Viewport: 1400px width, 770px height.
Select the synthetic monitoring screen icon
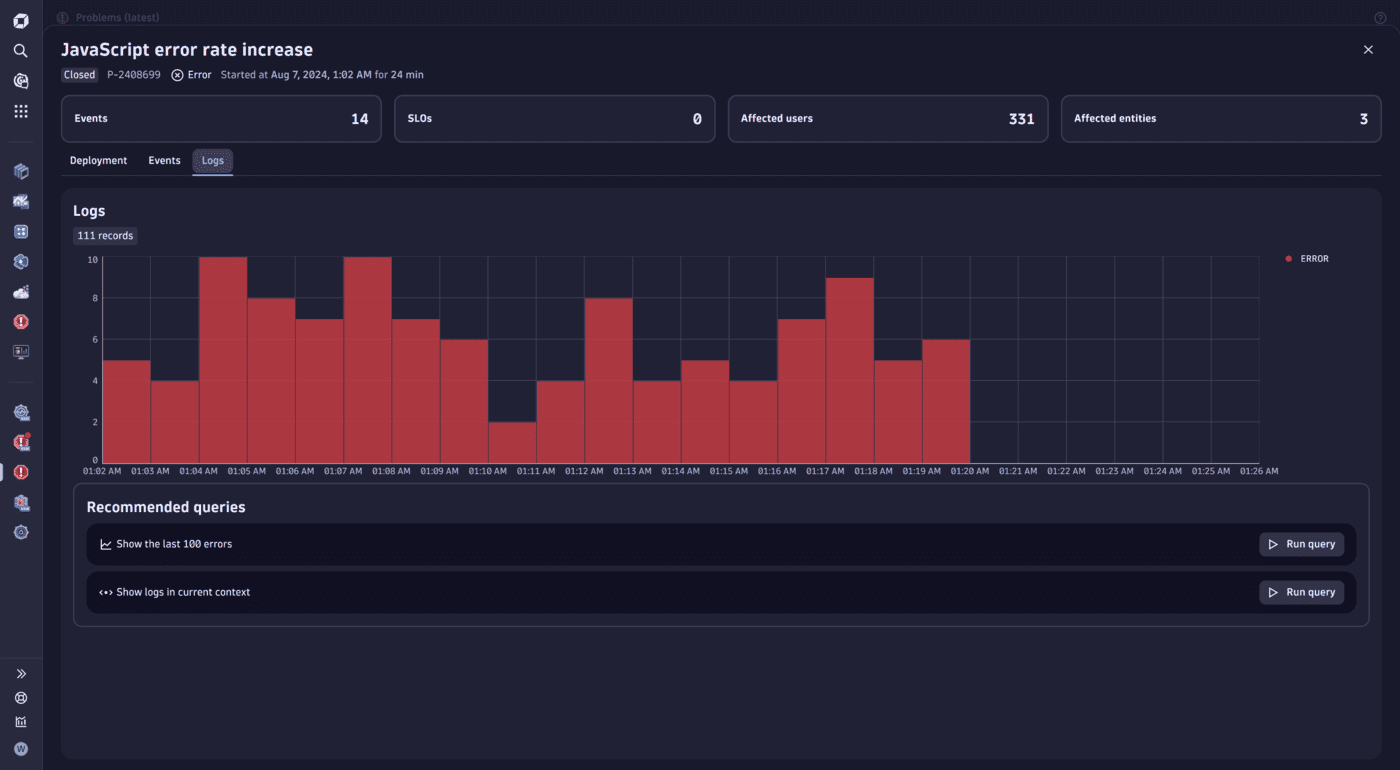pos(20,351)
